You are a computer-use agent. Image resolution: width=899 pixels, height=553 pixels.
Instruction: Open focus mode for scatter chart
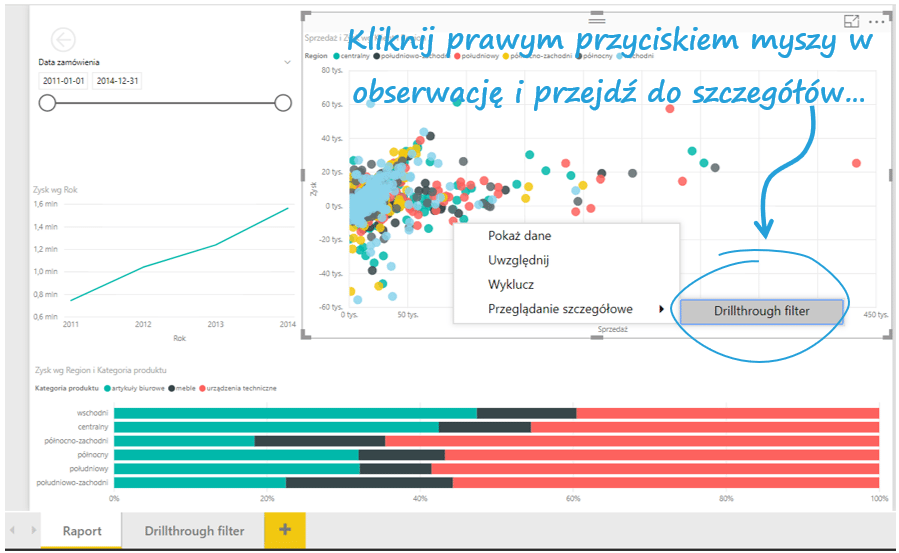(852, 21)
